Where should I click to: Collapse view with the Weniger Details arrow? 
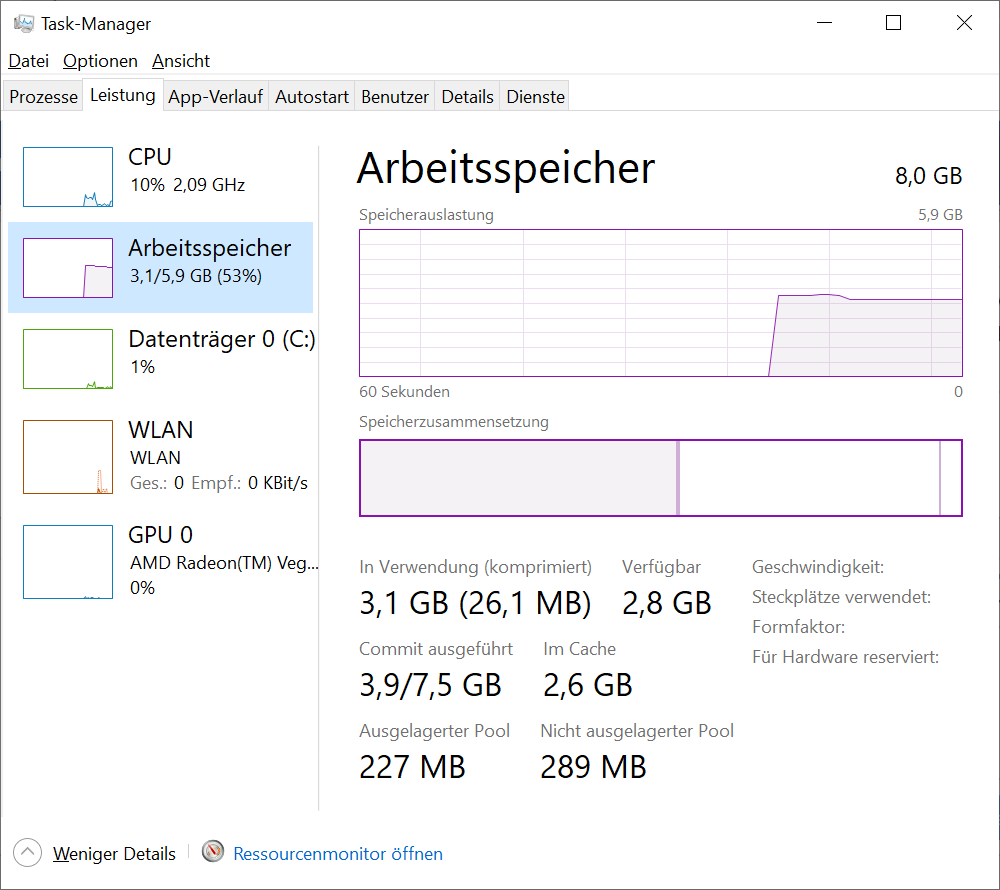(x=28, y=853)
